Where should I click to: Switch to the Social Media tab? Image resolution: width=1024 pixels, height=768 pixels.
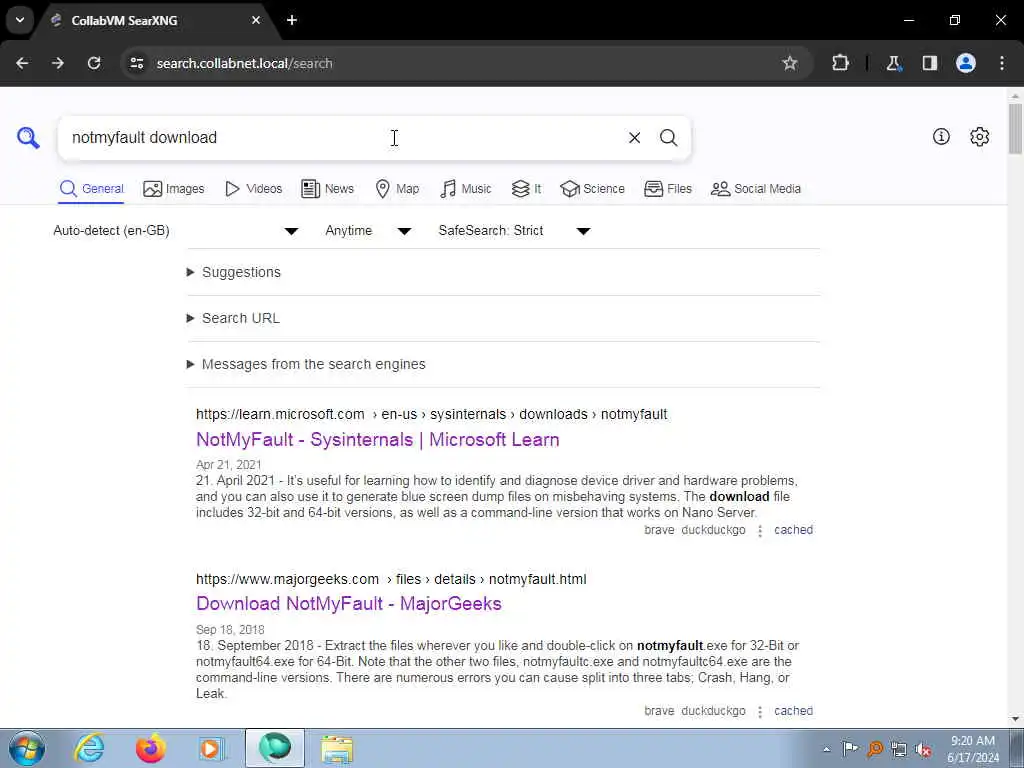pyautogui.click(x=756, y=189)
